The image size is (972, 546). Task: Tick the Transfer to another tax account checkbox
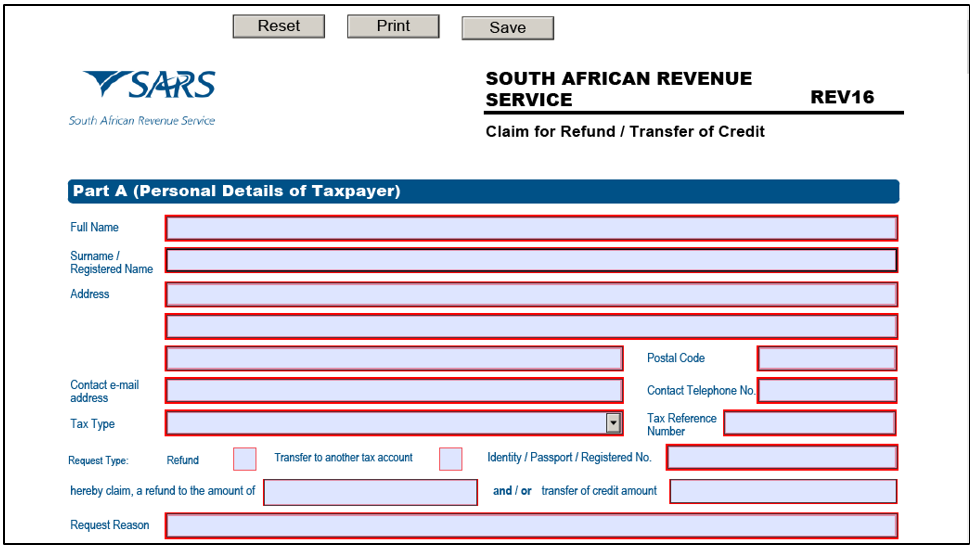[x=451, y=459]
